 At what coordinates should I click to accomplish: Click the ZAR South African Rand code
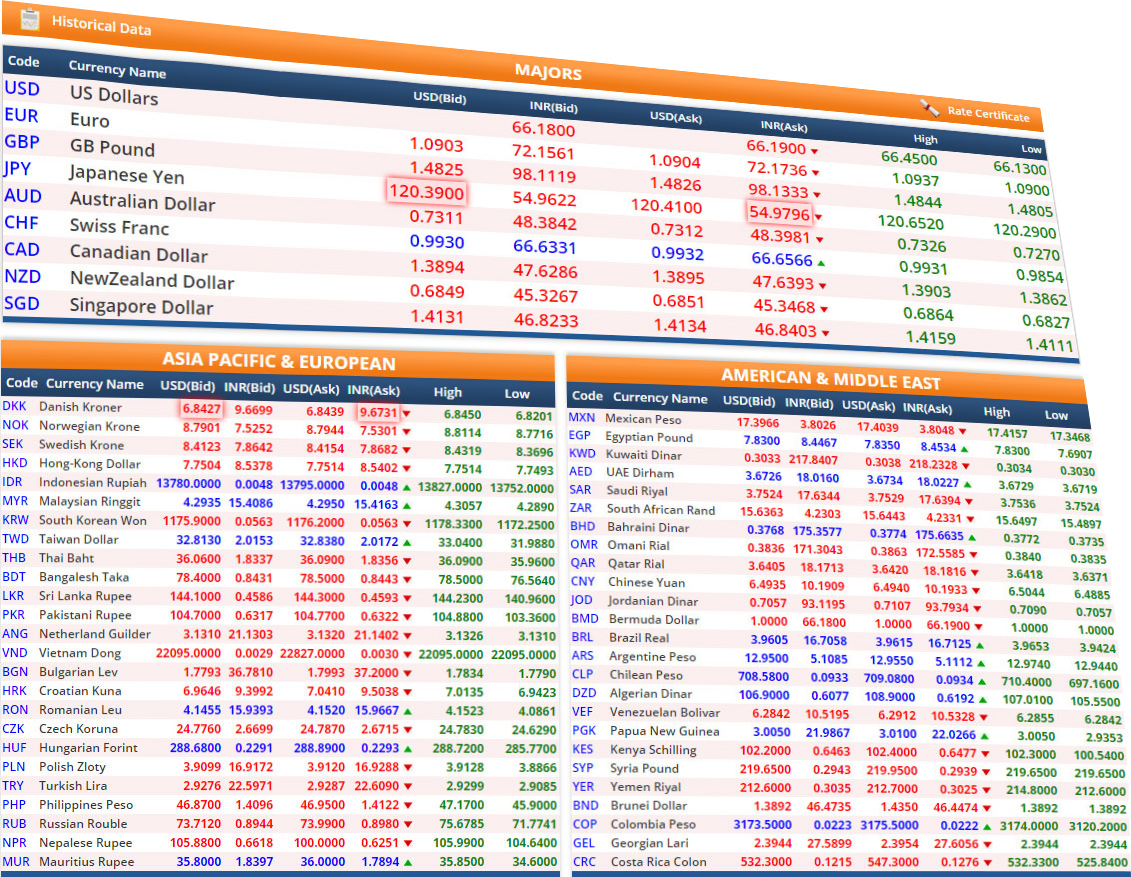(x=581, y=508)
